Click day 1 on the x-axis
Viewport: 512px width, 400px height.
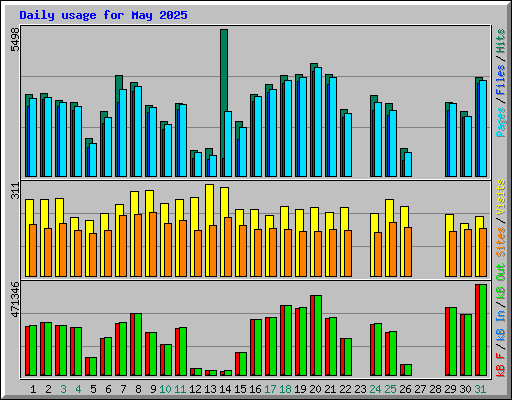33,389
